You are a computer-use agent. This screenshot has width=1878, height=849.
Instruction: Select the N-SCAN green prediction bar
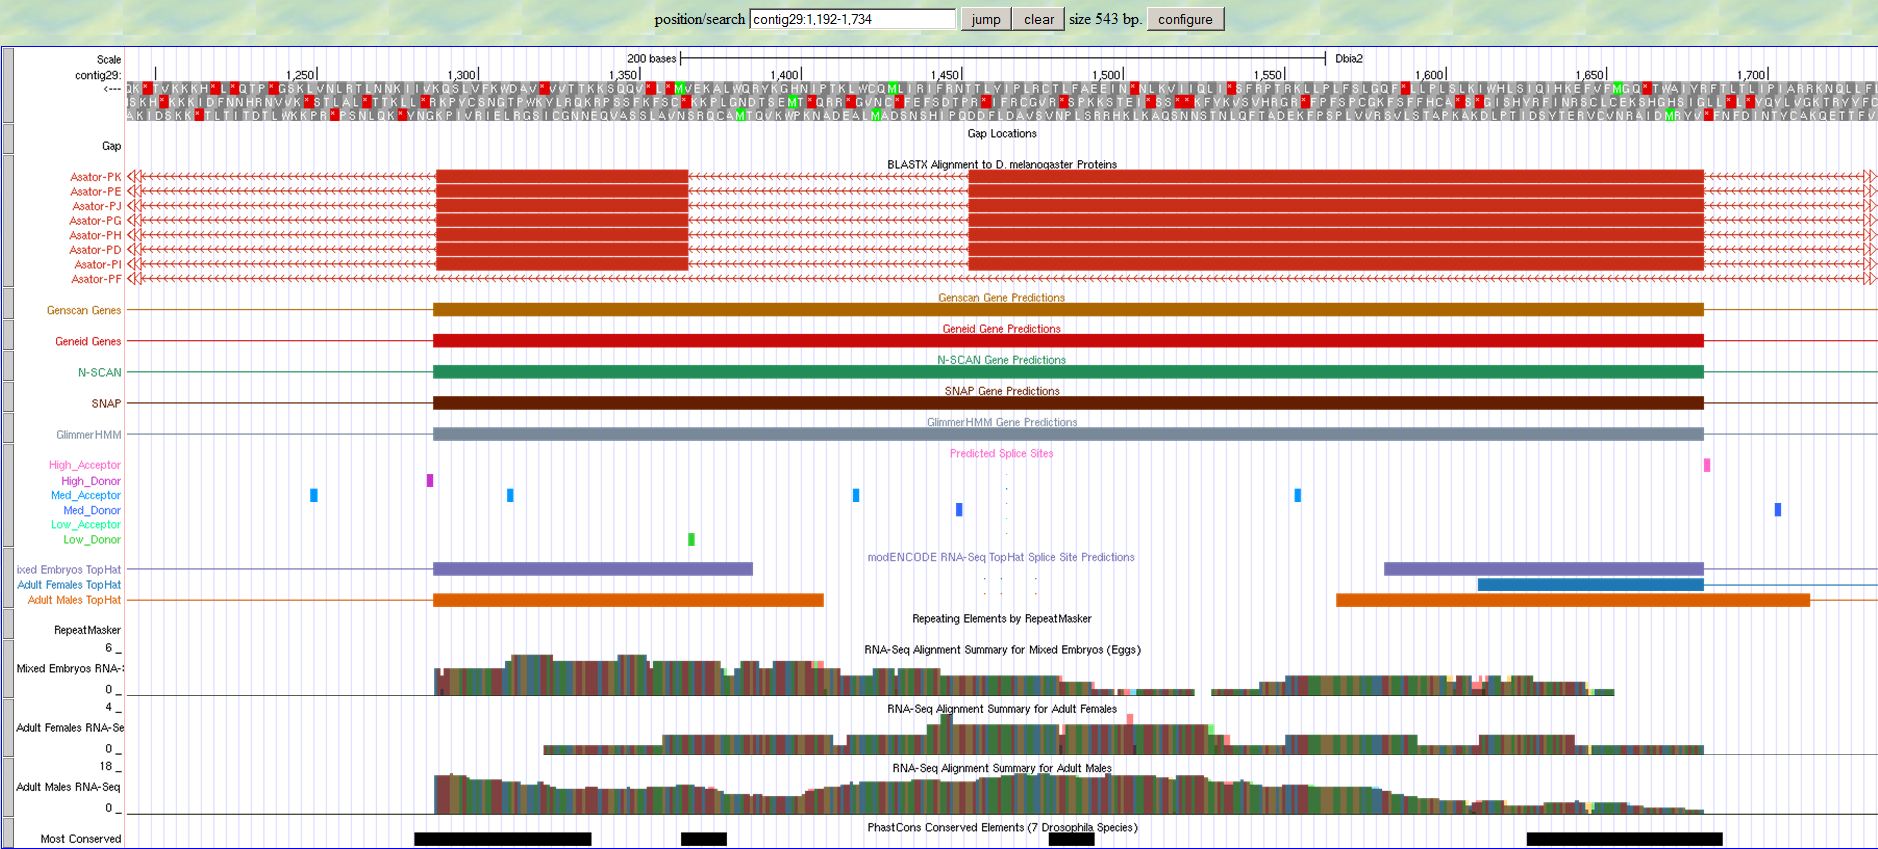coord(1068,372)
